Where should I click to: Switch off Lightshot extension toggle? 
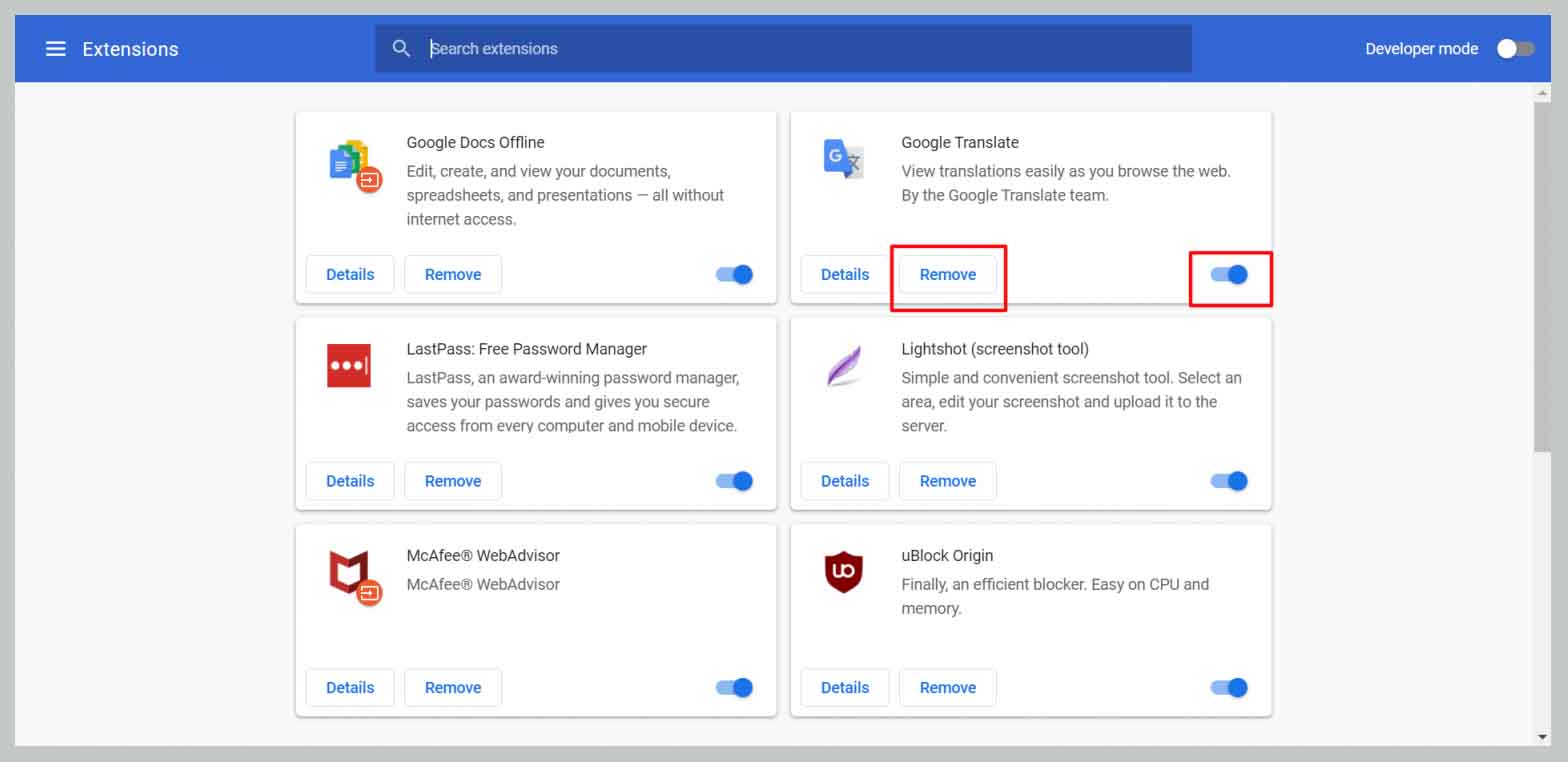1229,481
